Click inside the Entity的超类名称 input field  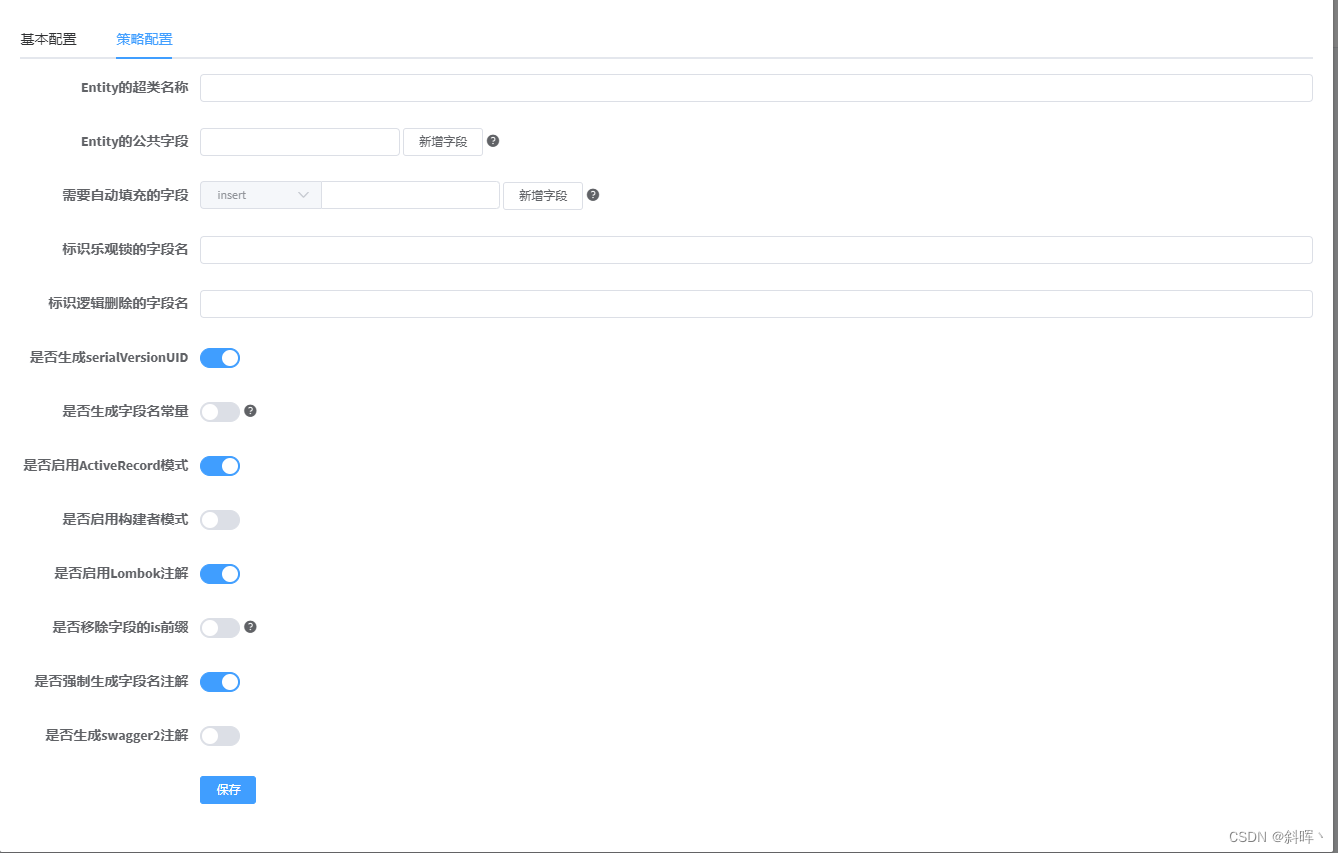coord(755,87)
